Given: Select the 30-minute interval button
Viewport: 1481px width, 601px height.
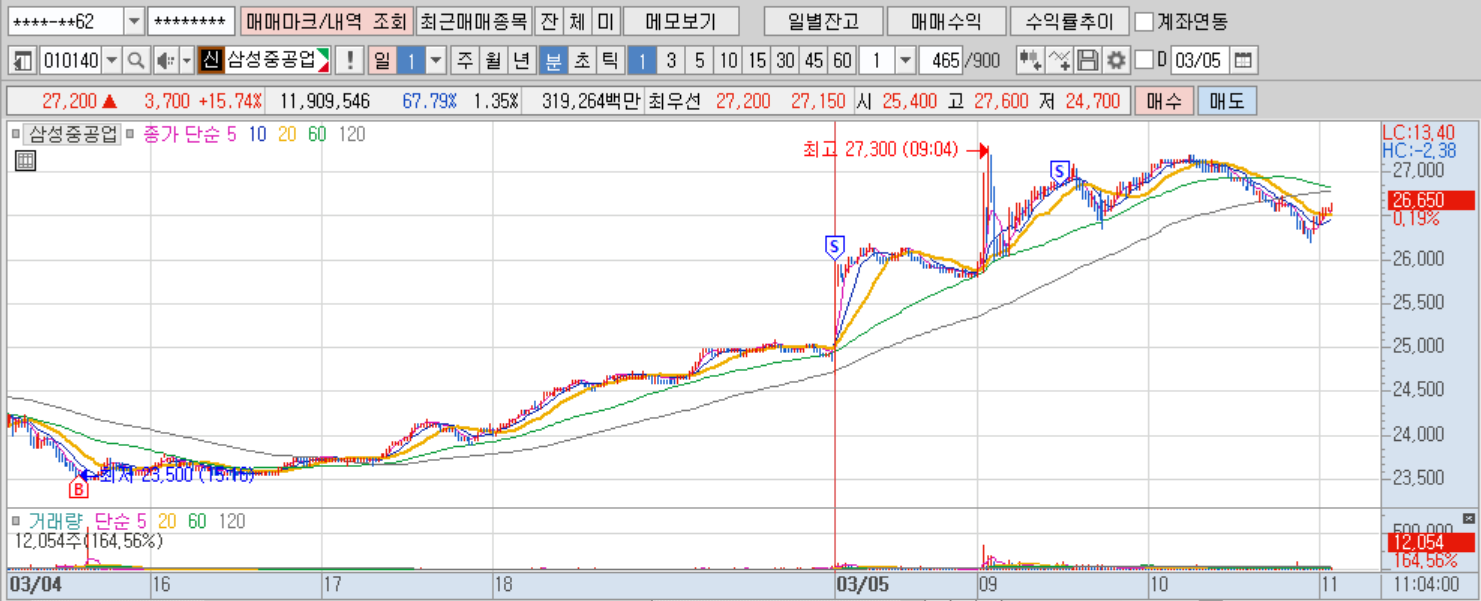Looking at the screenshot, I should 786,60.
